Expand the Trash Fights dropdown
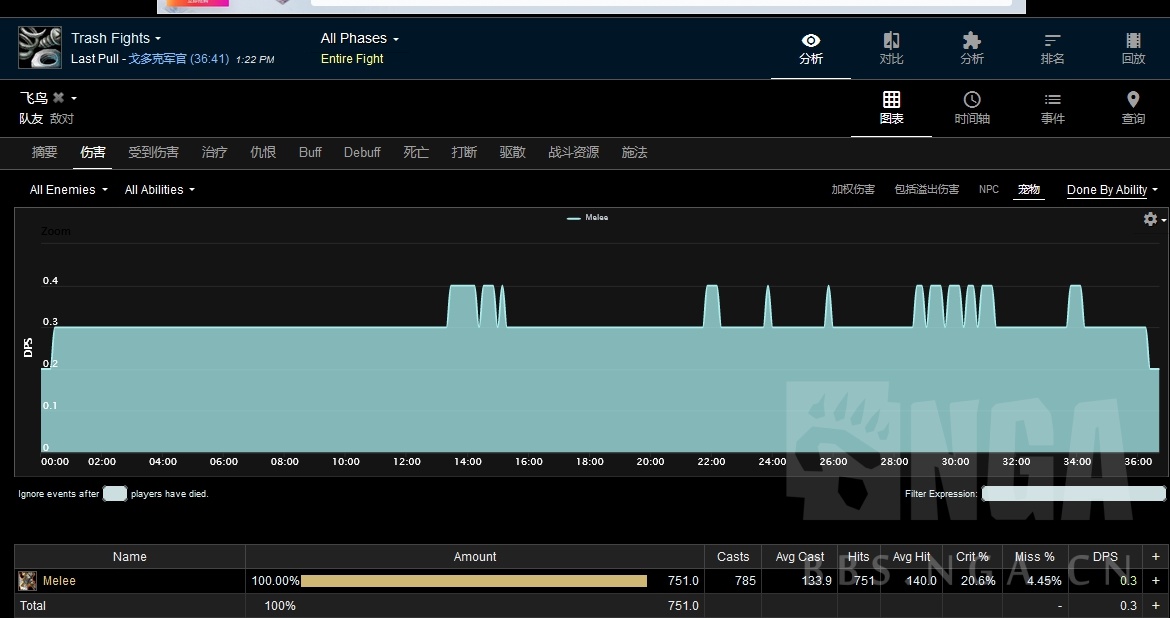 coord(116,38)
